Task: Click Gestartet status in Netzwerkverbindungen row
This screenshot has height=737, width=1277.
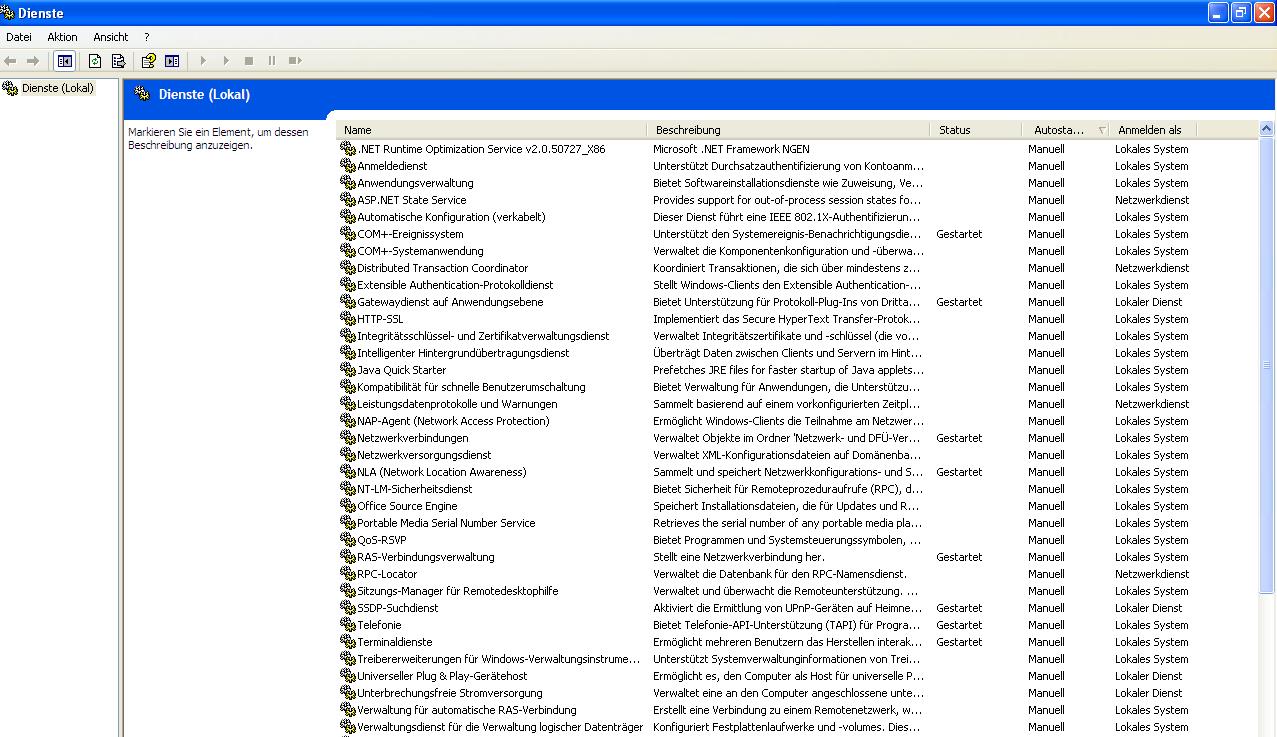Action: pyautogui.click(x=959, y=438)
